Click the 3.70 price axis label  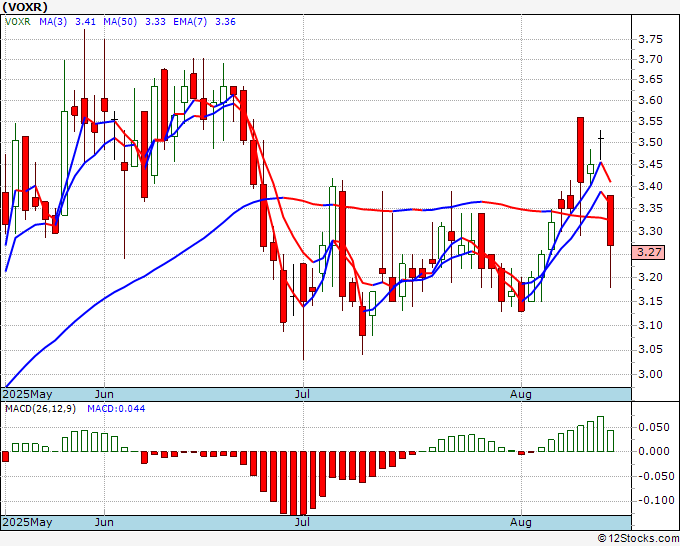(x=651, y=59)
